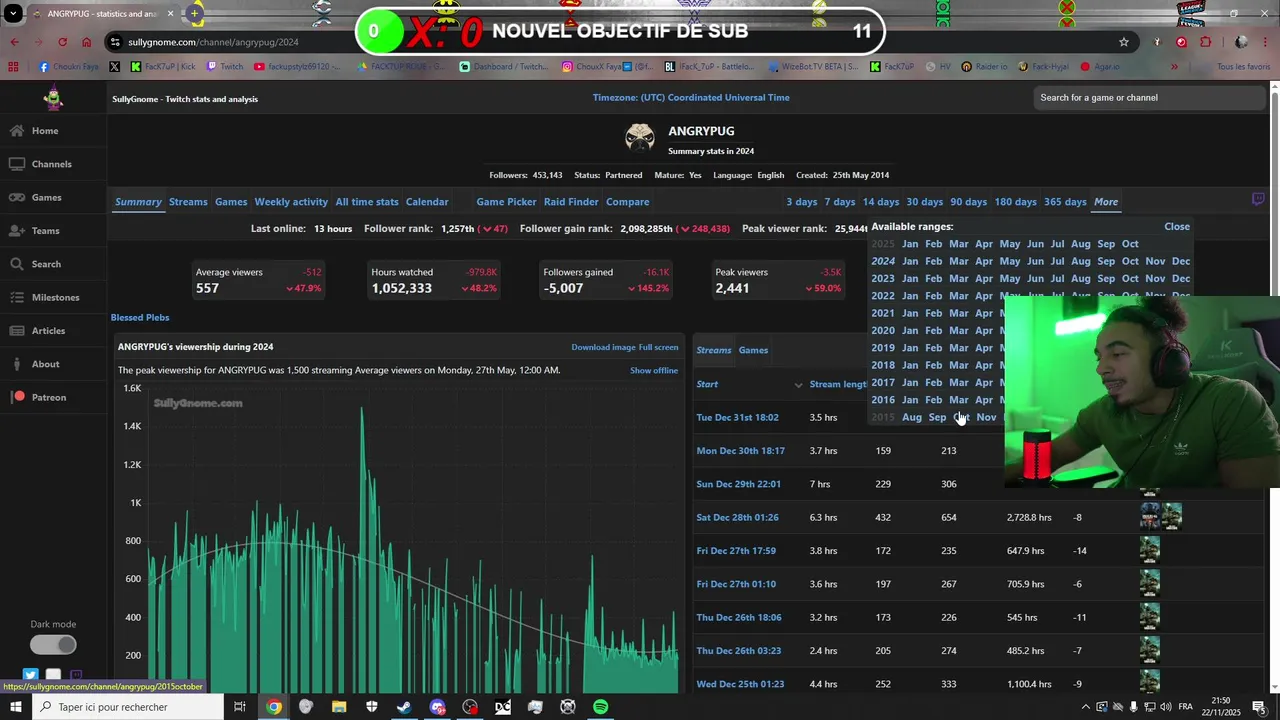1280x720 pixels.
Task: Open Spotify from the taskbar
Action: pos(600,707)
